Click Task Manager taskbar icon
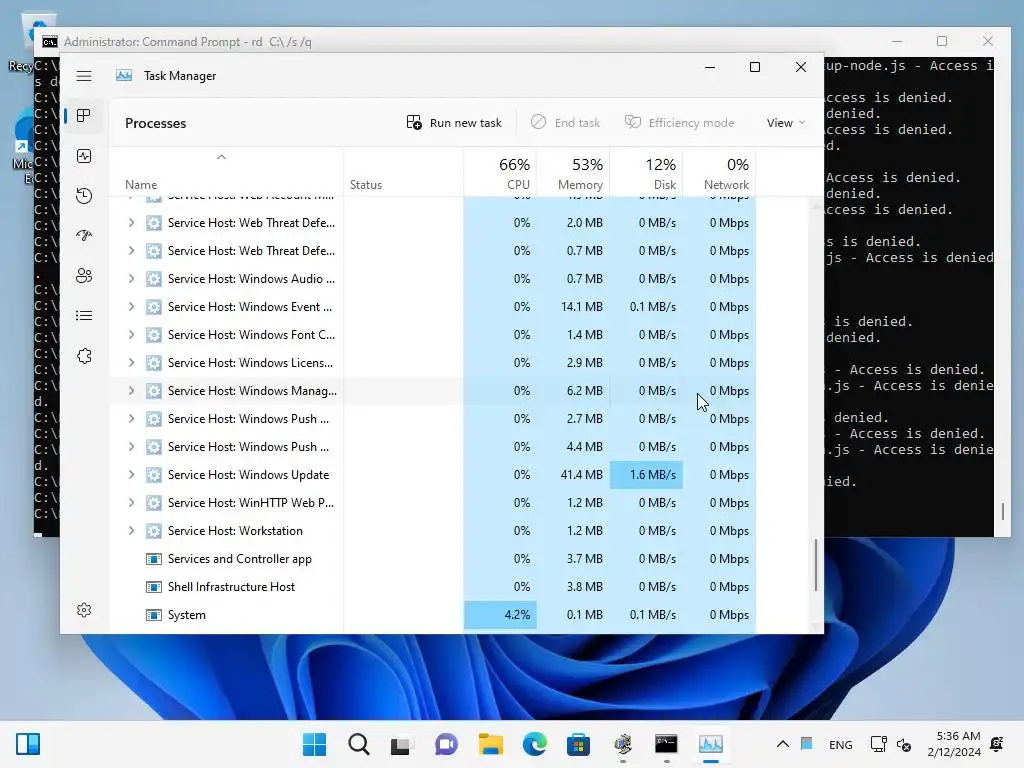 711,744
